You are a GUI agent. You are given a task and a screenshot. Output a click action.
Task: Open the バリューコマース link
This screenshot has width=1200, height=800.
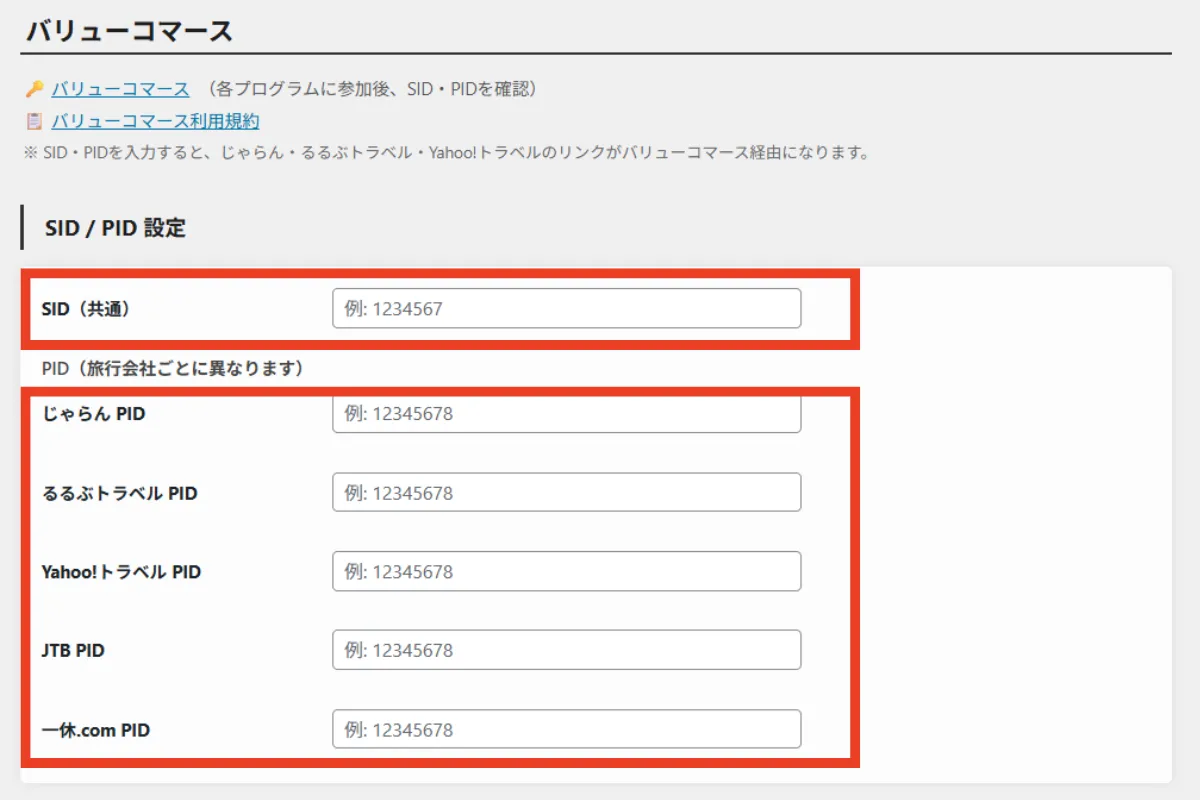click(x=120, y=89)
